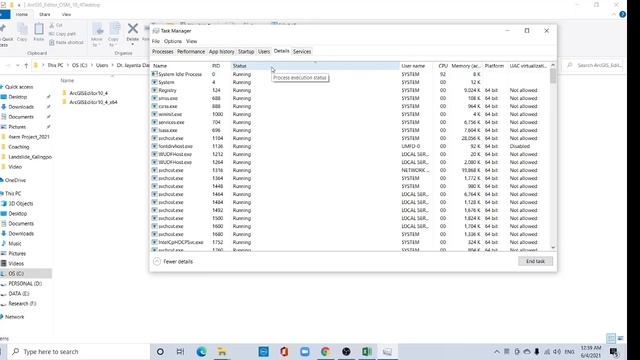Open File Explorer help question mark icon

pyautogui.click(x=622, y=15)
